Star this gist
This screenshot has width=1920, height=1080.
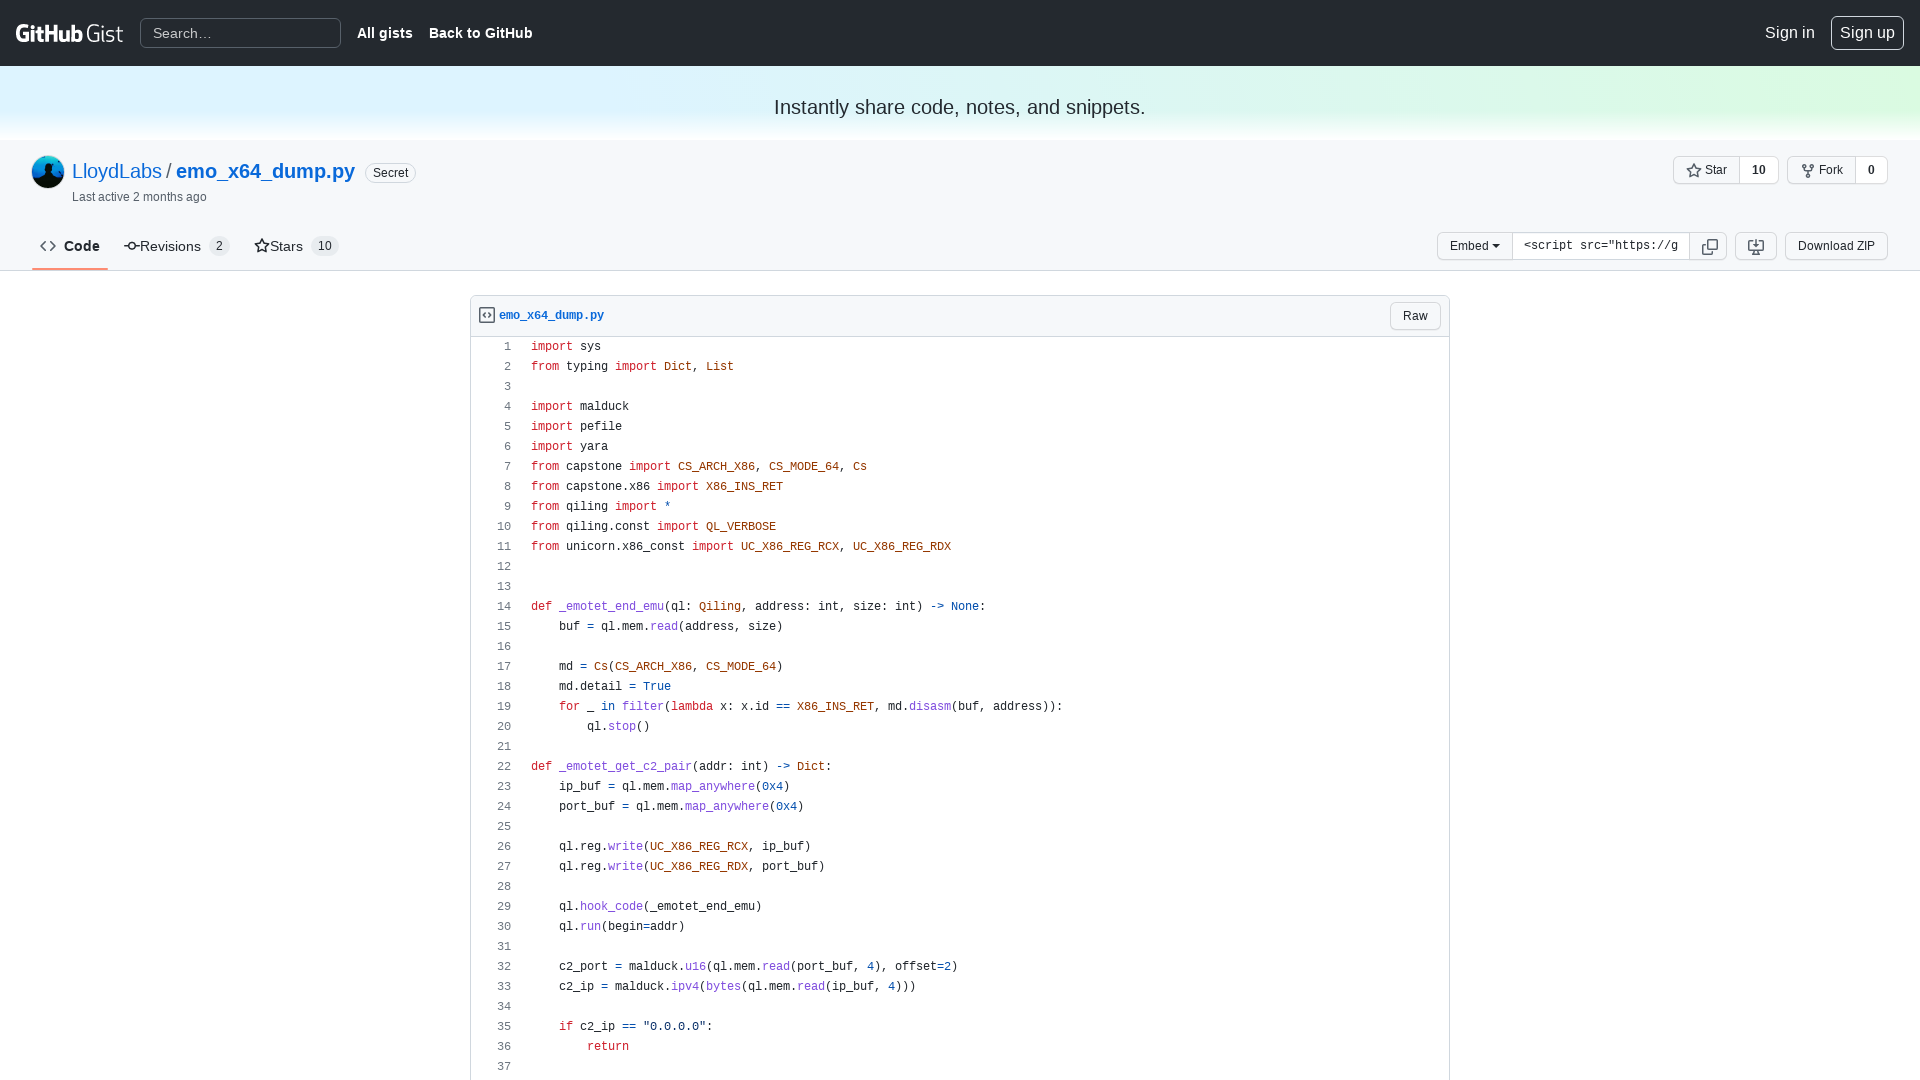point(1706,170)
